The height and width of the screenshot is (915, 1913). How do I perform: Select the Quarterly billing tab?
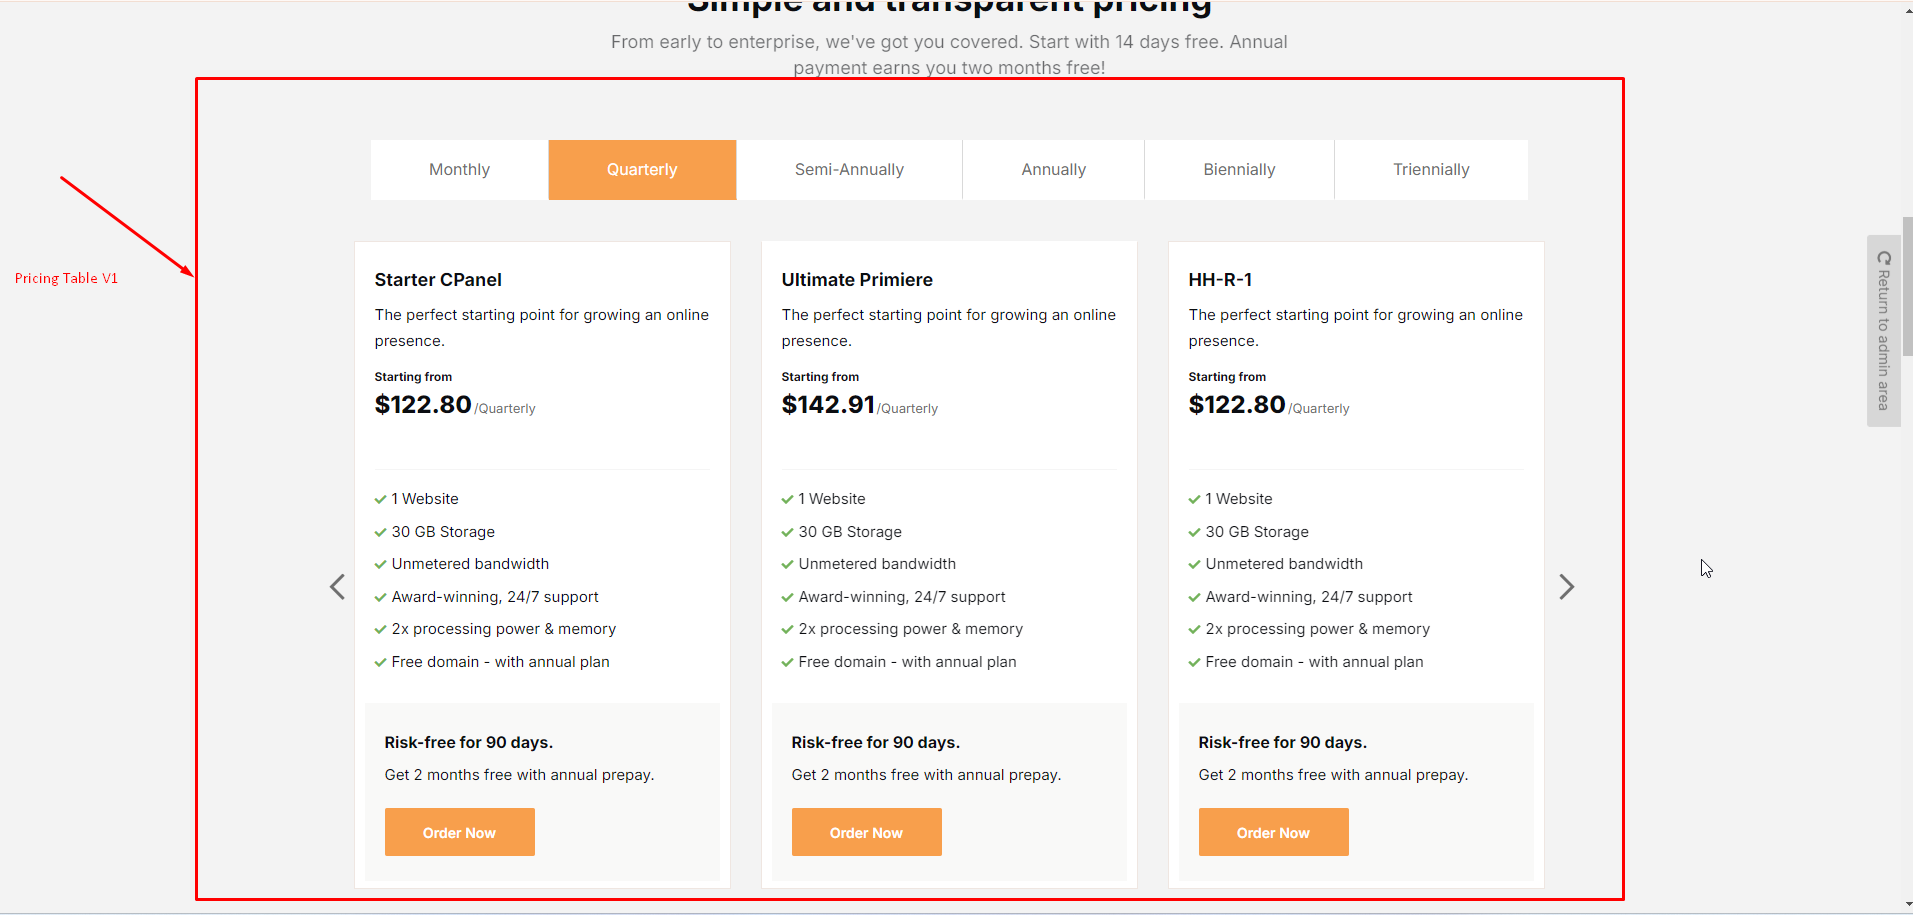(x=642, y=170)
